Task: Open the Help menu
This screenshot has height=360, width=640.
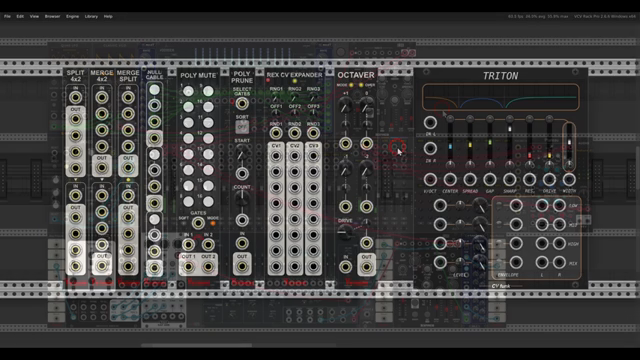Action: click(108, 16)
